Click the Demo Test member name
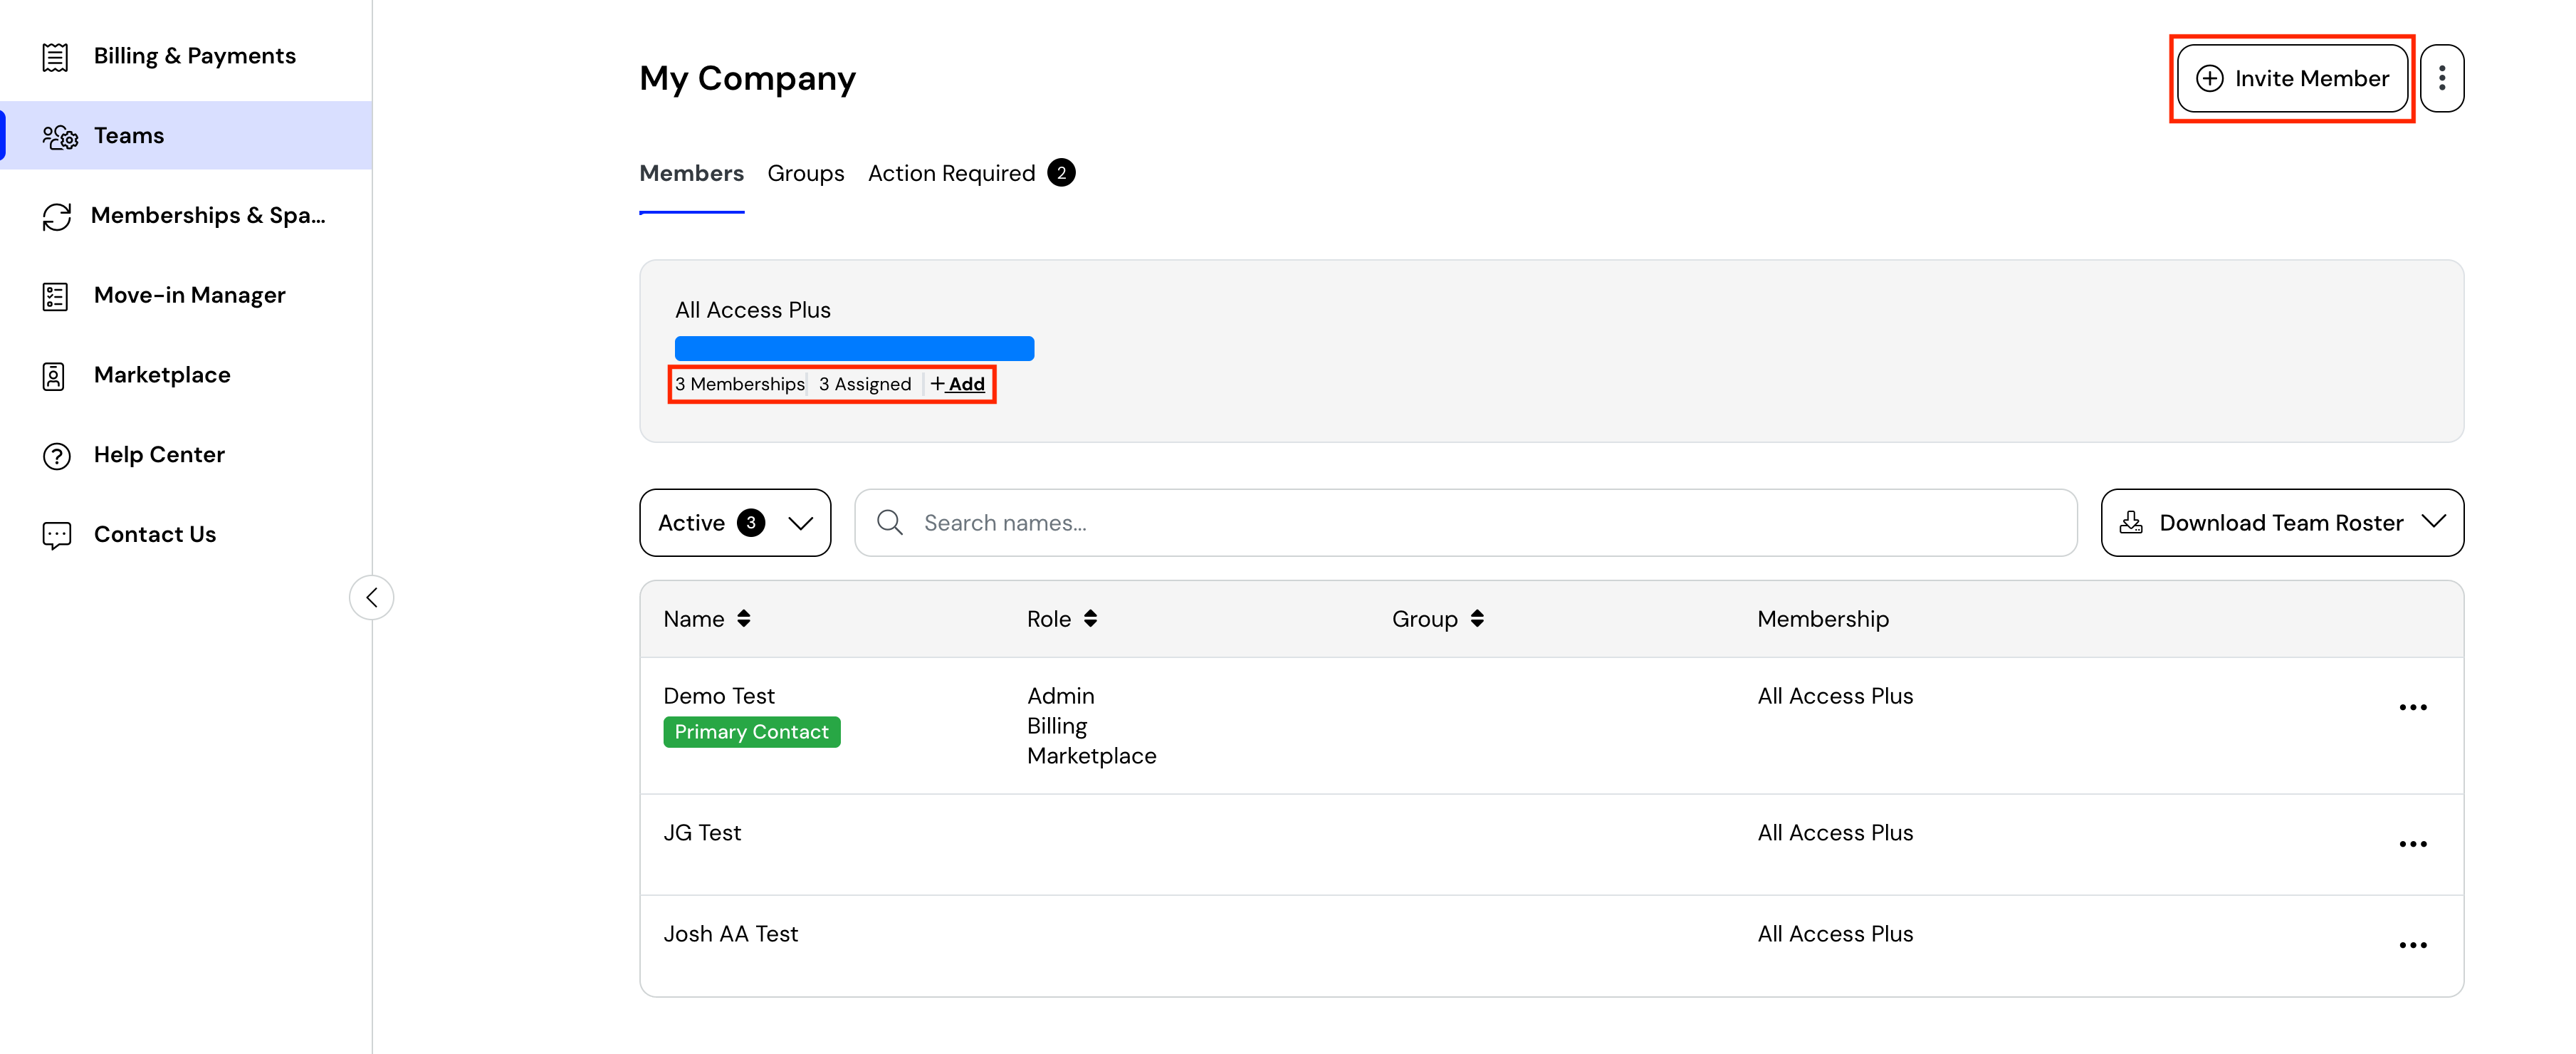2576x1054 pixels. coord(719,696)
